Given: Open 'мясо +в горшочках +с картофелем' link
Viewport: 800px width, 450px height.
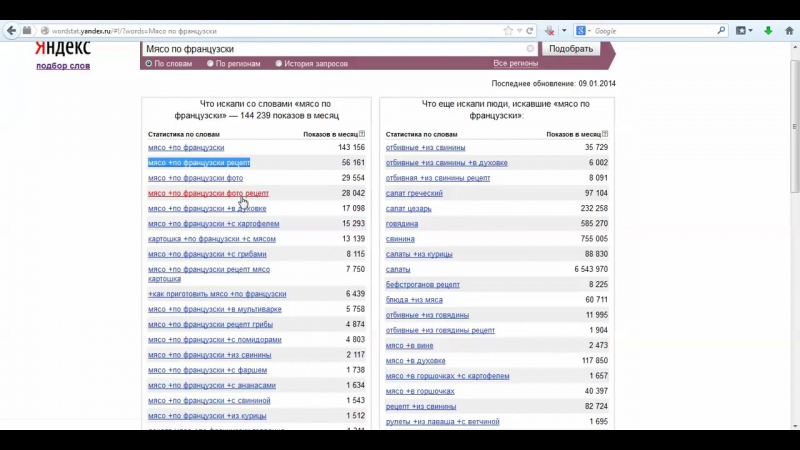Looking at the screenshot, I should (447, 376).
